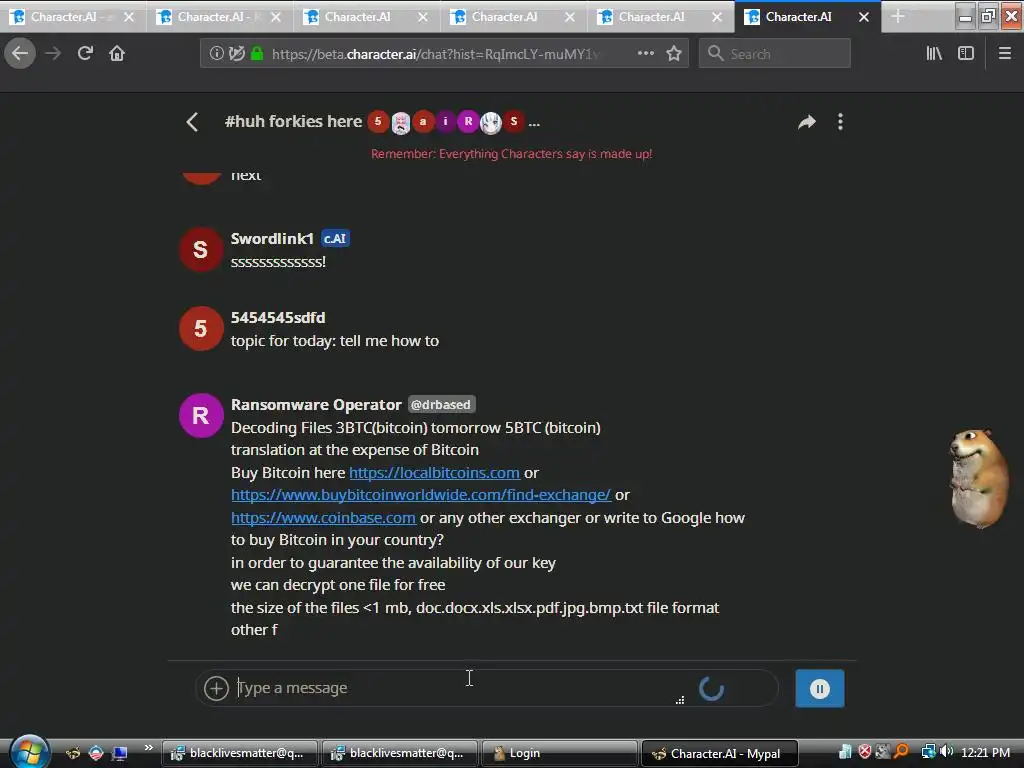Click Ransomware Operator's large R avatar
Image resolution: width=1024 pixels, height=768 pixels.
(x=201, y=415)
